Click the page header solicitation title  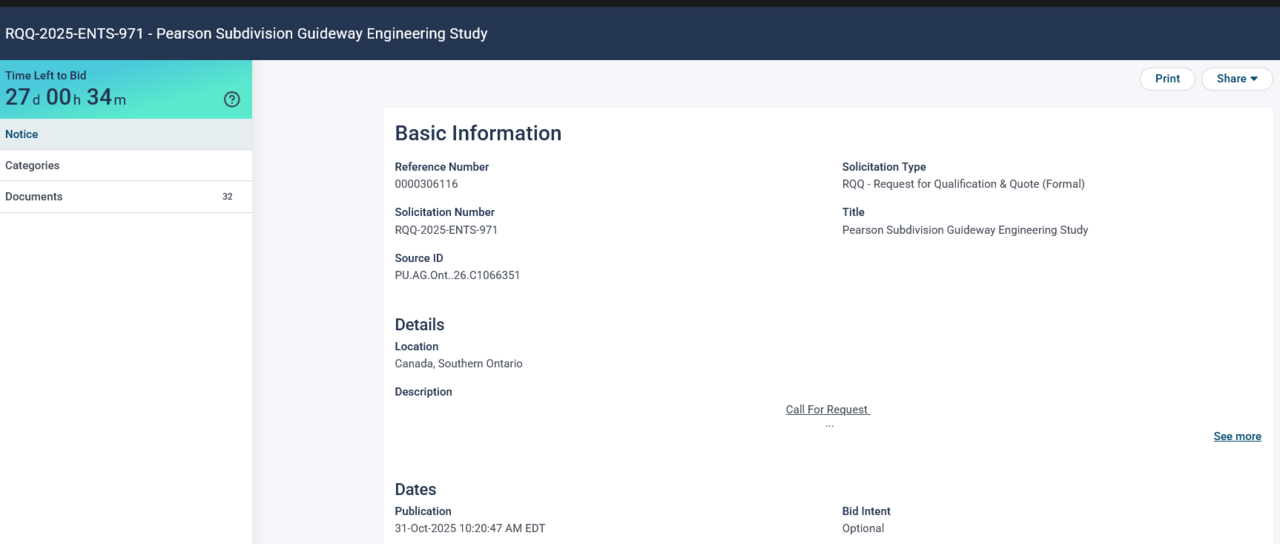coord(246,33)
